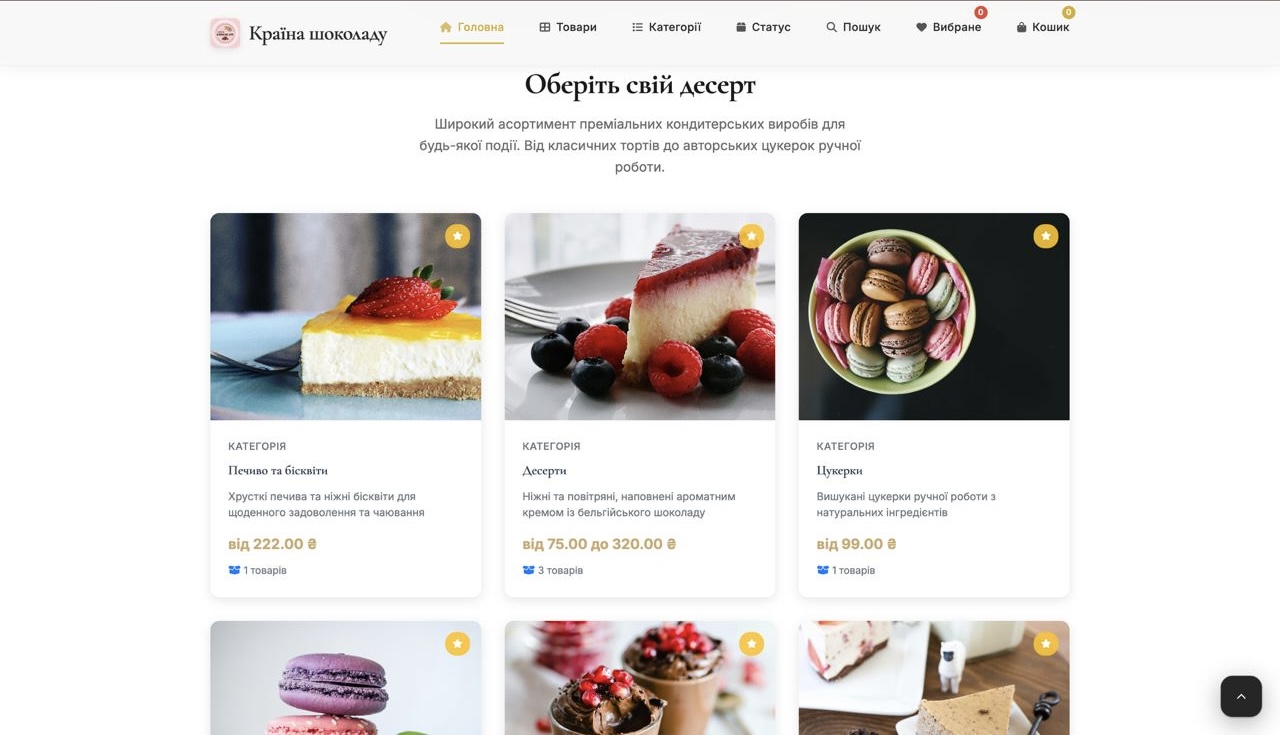The image size is (1280, 735).
Task: Click star badge on Цукерки card
Action: 1045,236
